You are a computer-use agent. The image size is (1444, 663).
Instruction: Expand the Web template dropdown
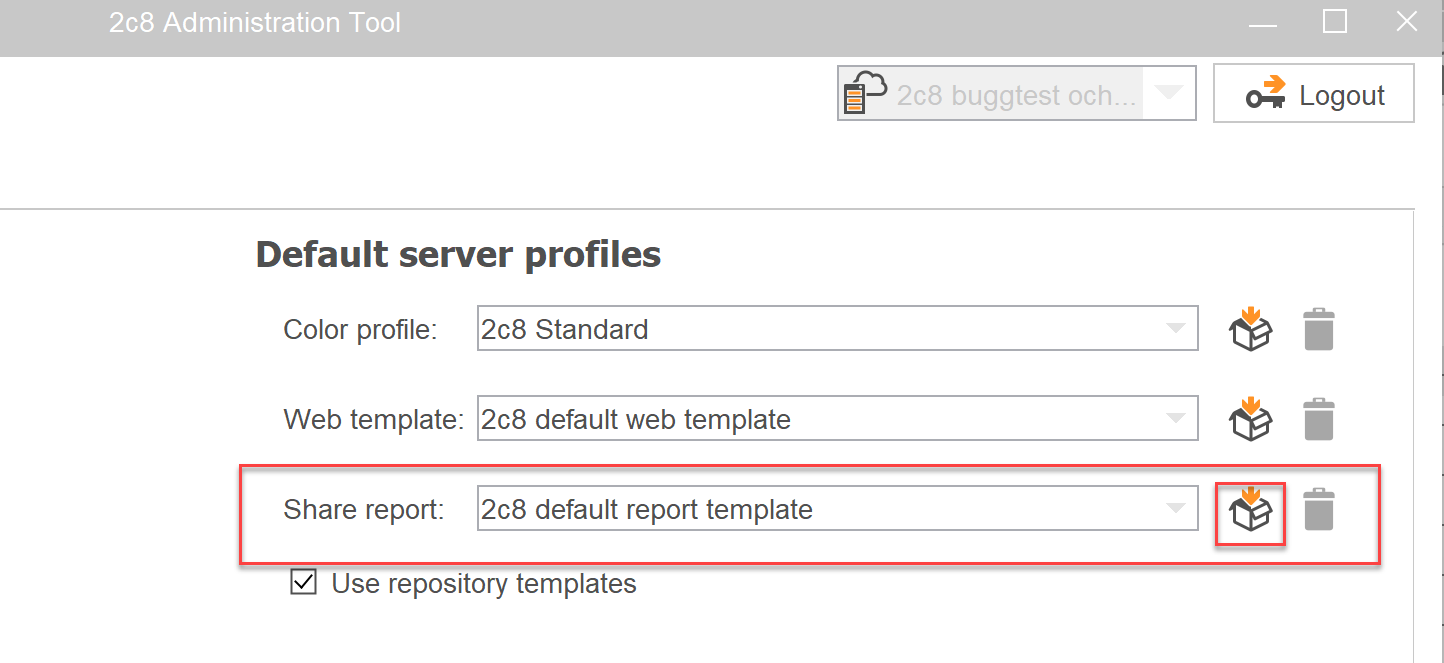[x=838, y=419]
